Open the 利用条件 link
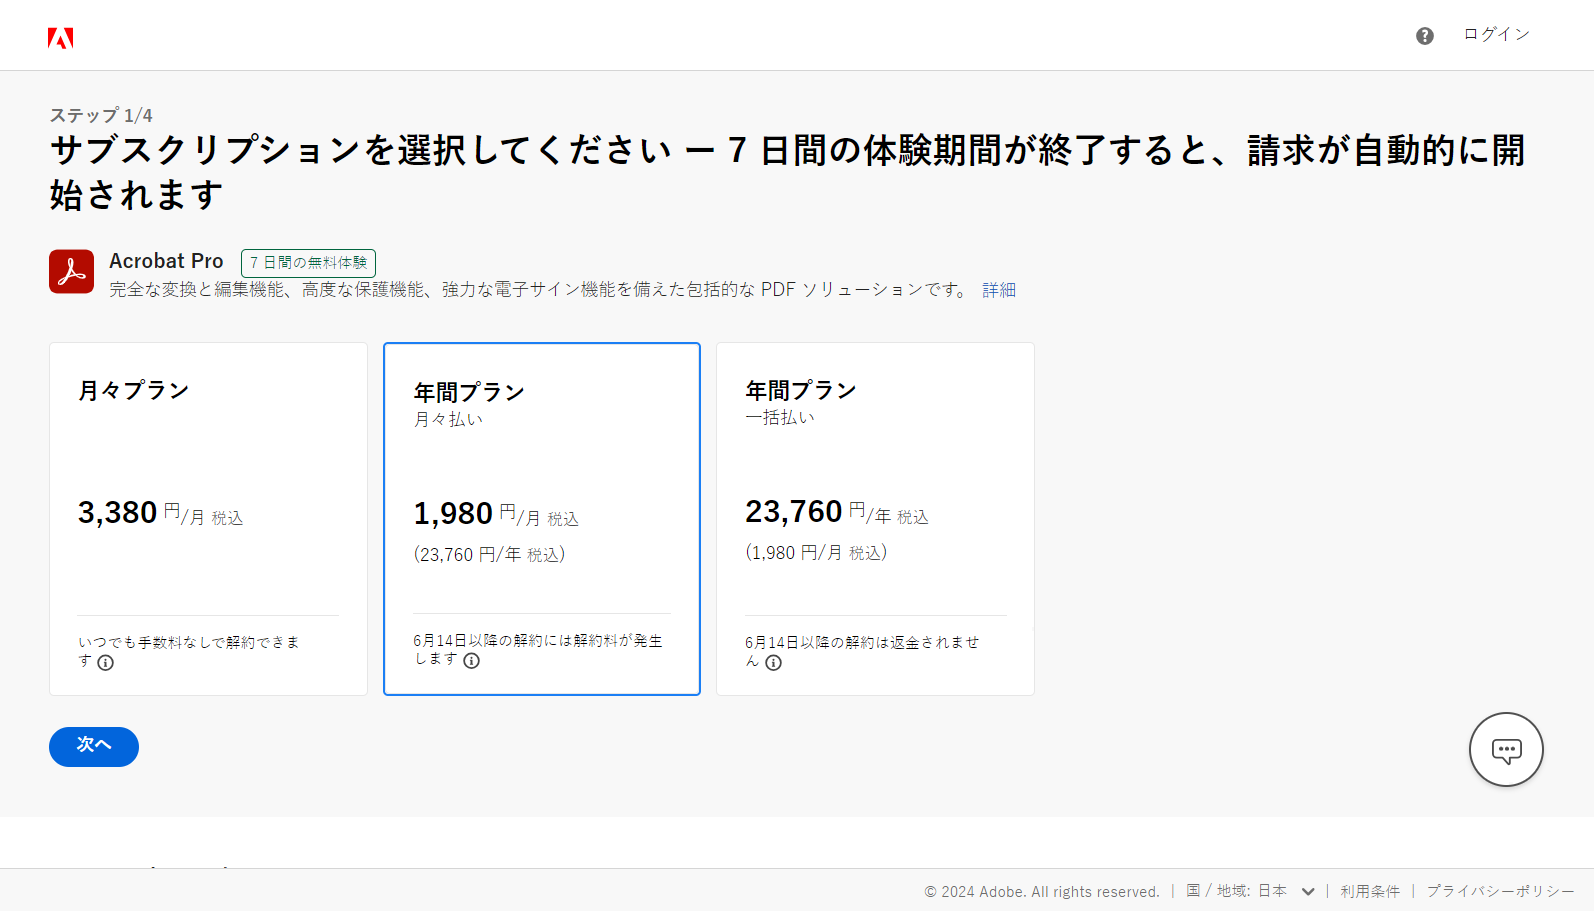The height and width of the screenshot is (911, 1594). click(1370, 891)
